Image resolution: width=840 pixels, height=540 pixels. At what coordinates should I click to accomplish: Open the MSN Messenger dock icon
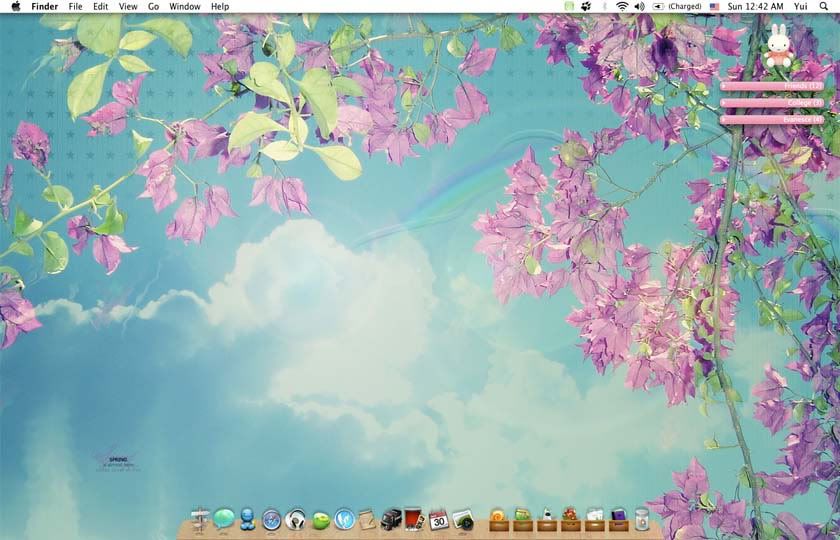pyautogui.click(x=248, y=519)
